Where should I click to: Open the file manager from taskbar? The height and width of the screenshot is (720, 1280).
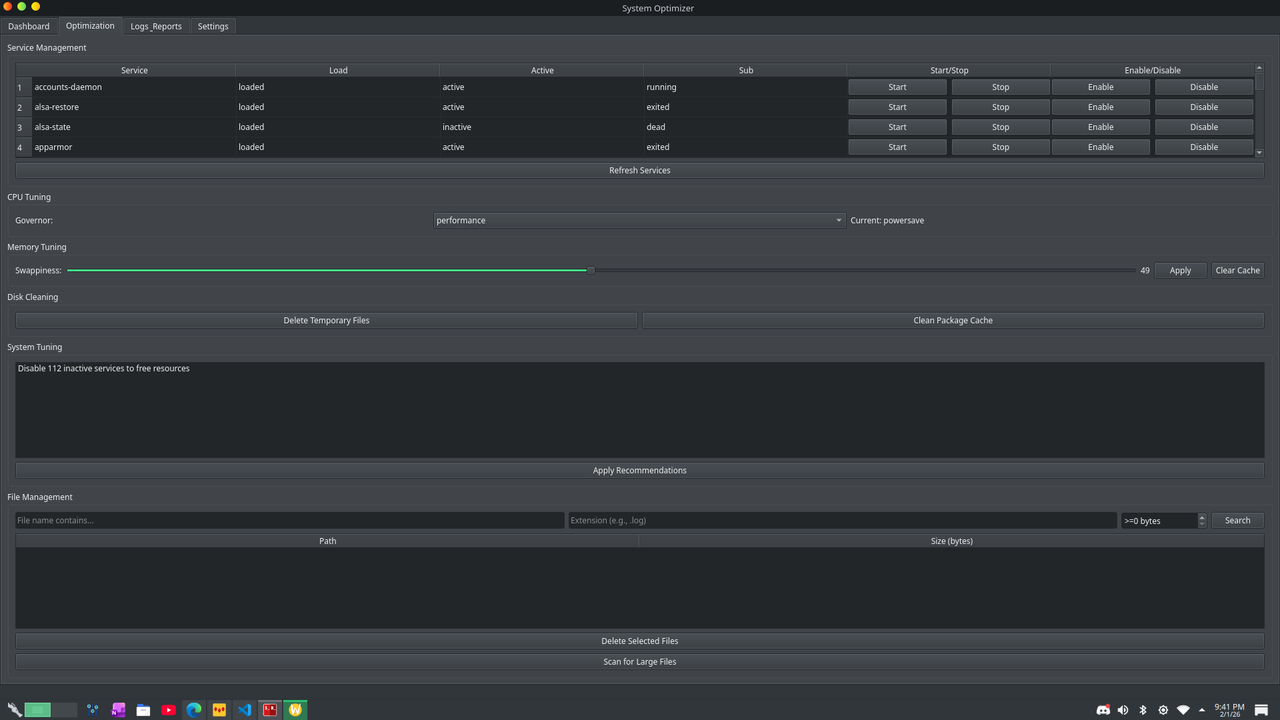(x=143, y=710)
